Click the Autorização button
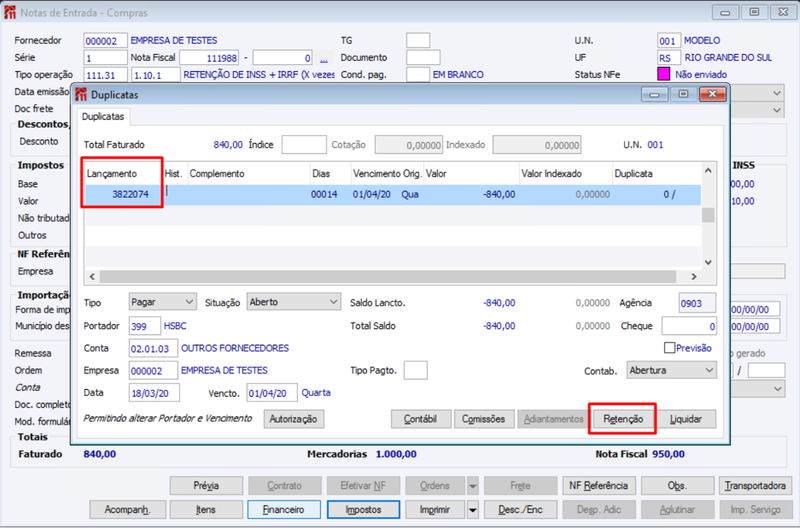The width and height of the screenshot is (800, 528). (293, 419)
